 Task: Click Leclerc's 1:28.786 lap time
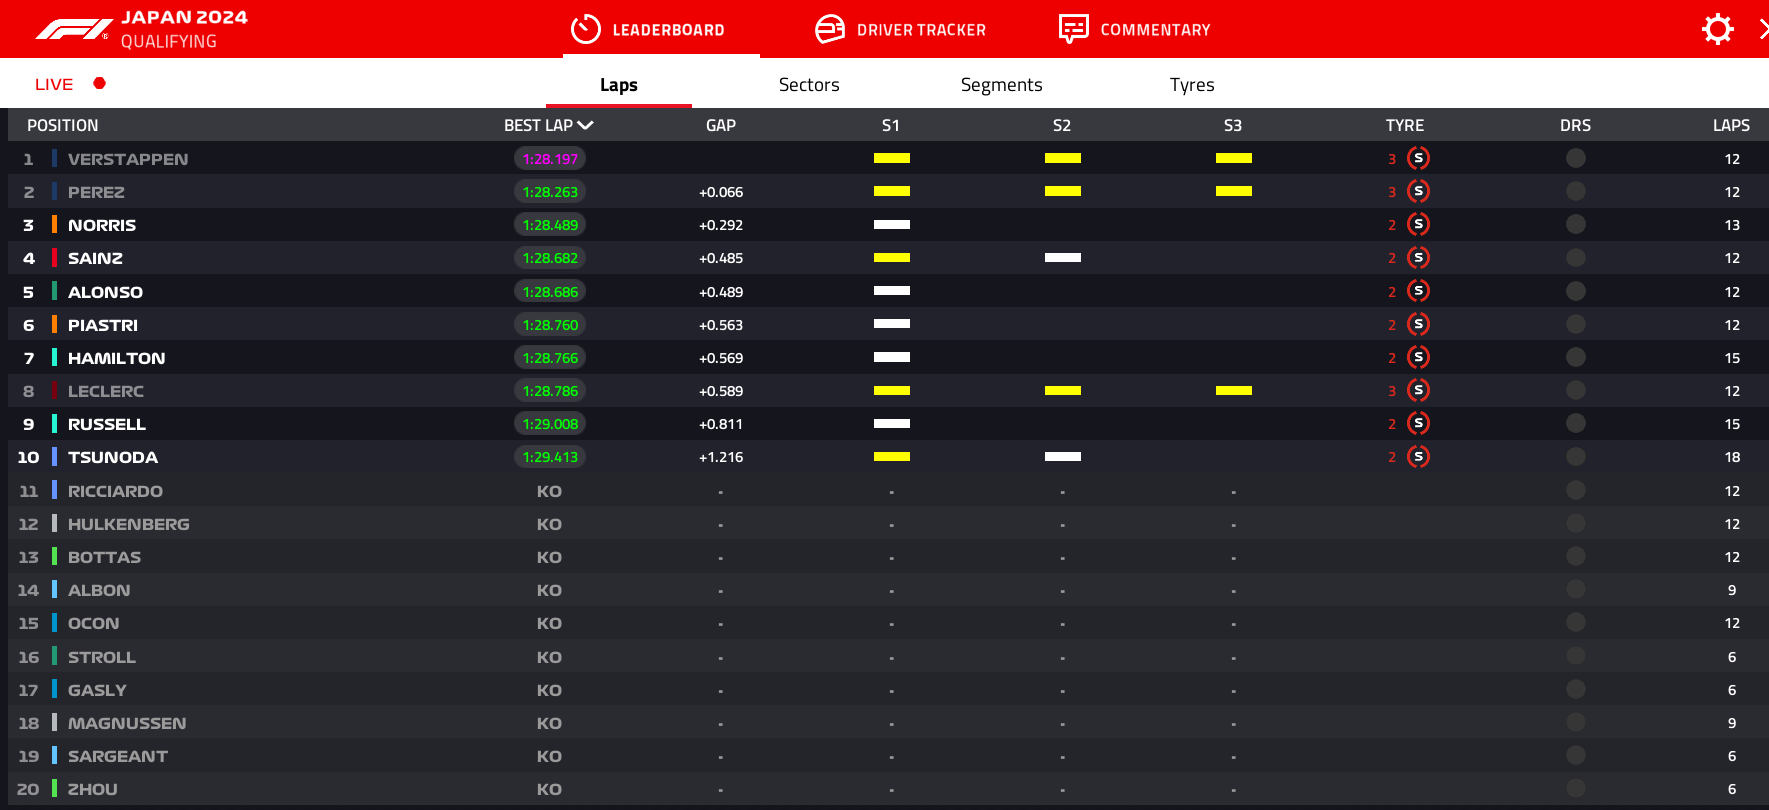click(550, 390)
